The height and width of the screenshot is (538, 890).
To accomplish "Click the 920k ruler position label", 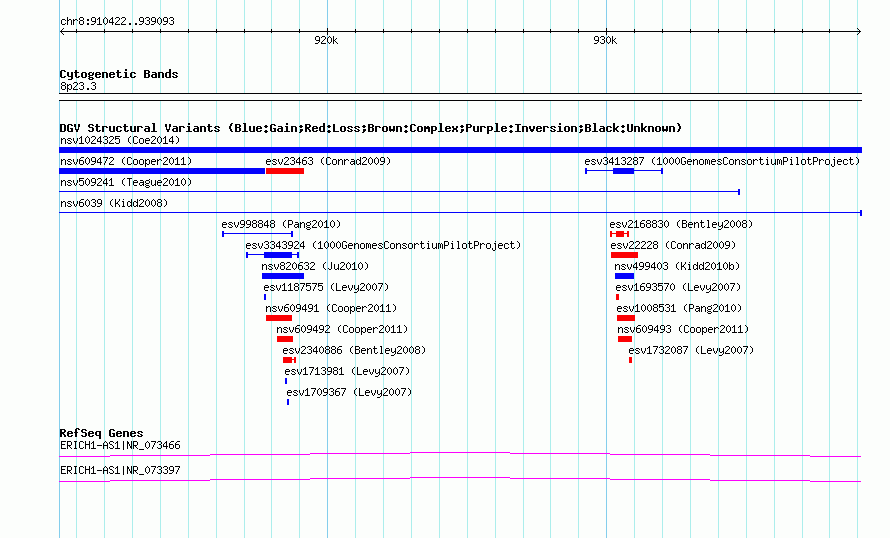I will (326, 40).
